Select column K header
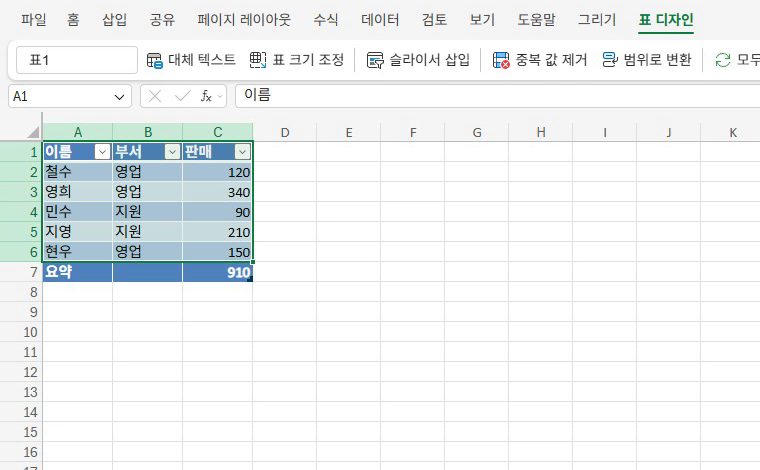This screenshot has width=760, height=470. [732, 132]
